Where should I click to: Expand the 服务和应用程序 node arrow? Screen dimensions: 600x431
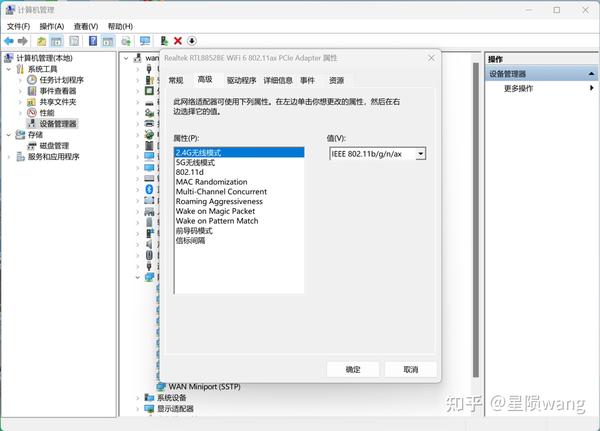click(x=9, y=157)
